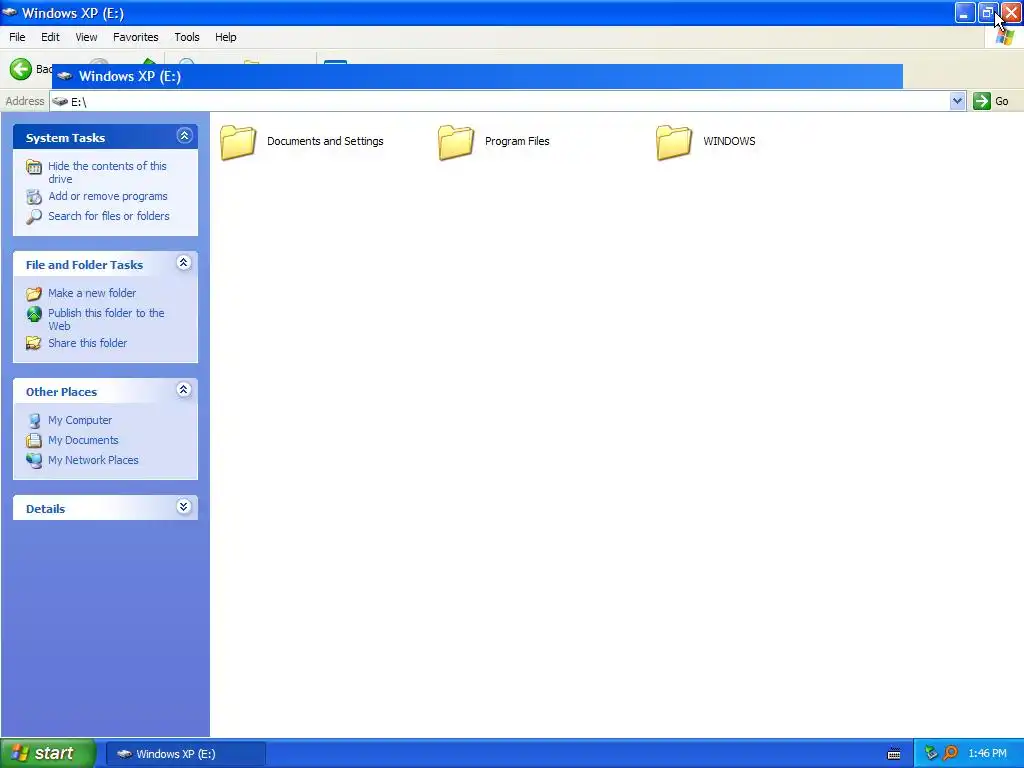Click the Program Files folder name
This screenshot has height=768, width=1024.
pos(517,141)
